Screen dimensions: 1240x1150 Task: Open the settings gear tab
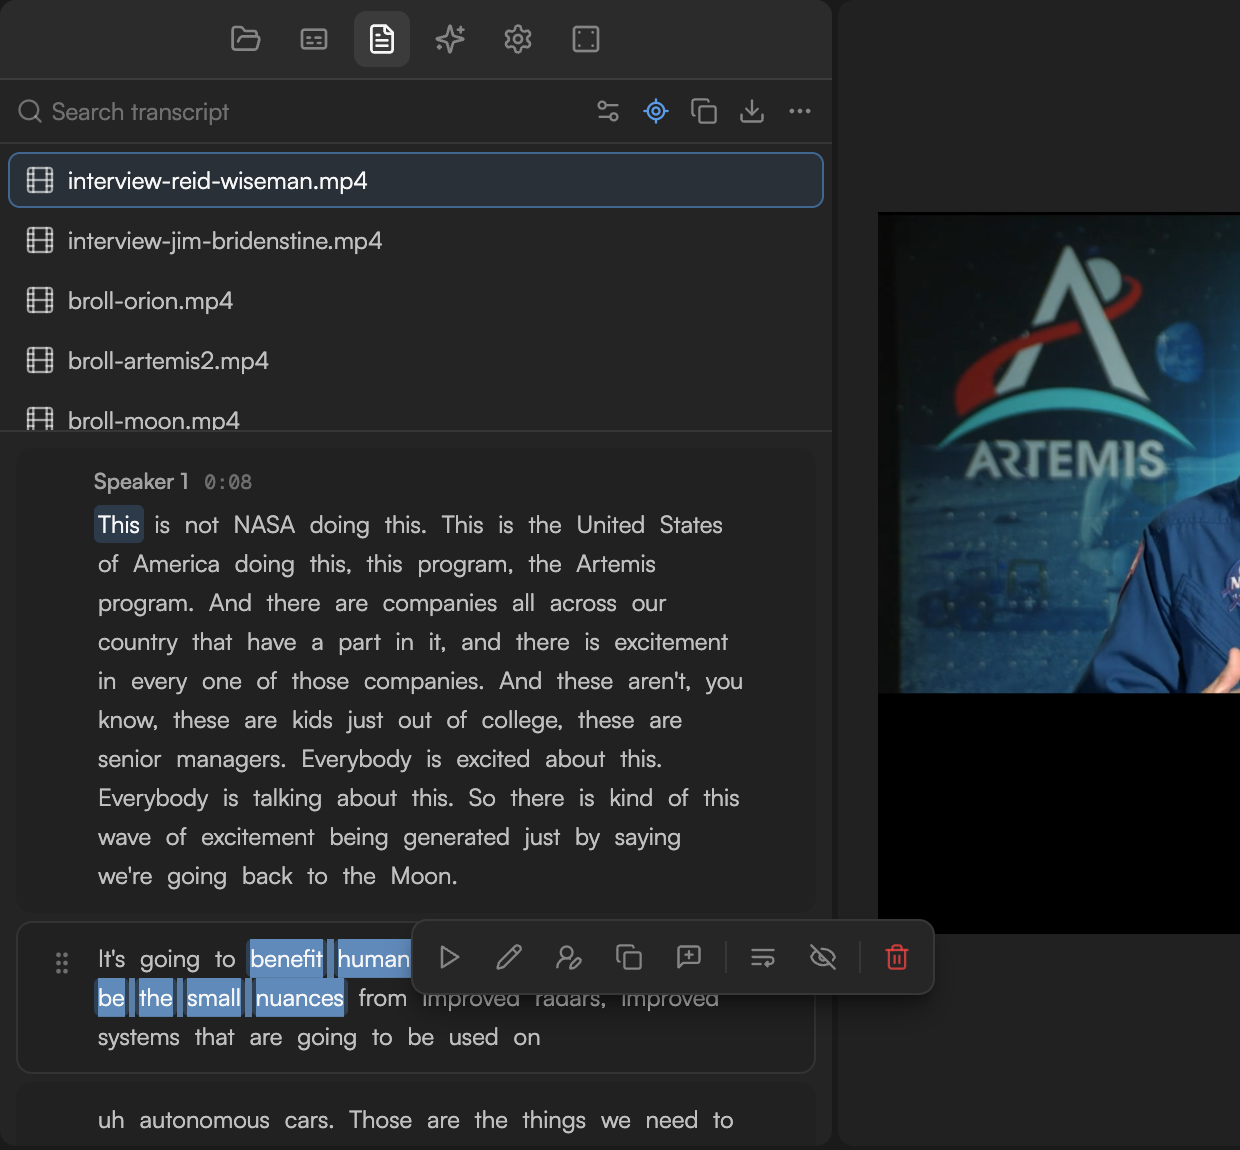518,39
